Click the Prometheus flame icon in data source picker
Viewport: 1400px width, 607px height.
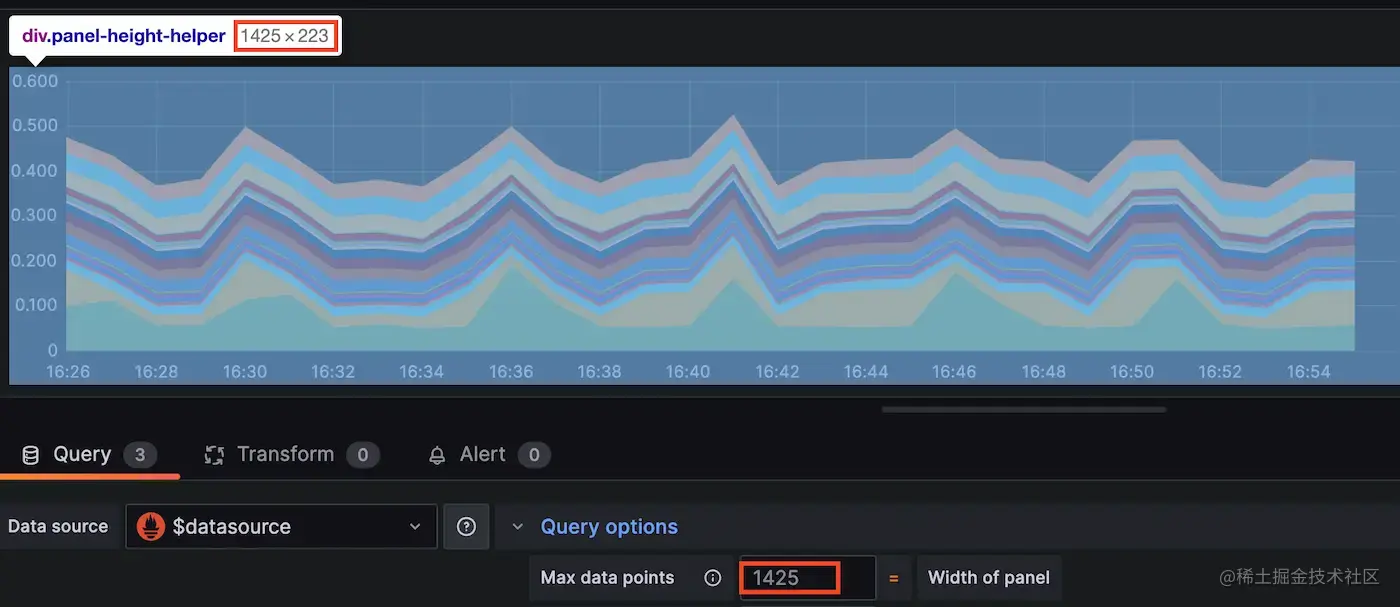tap(152, 526)
